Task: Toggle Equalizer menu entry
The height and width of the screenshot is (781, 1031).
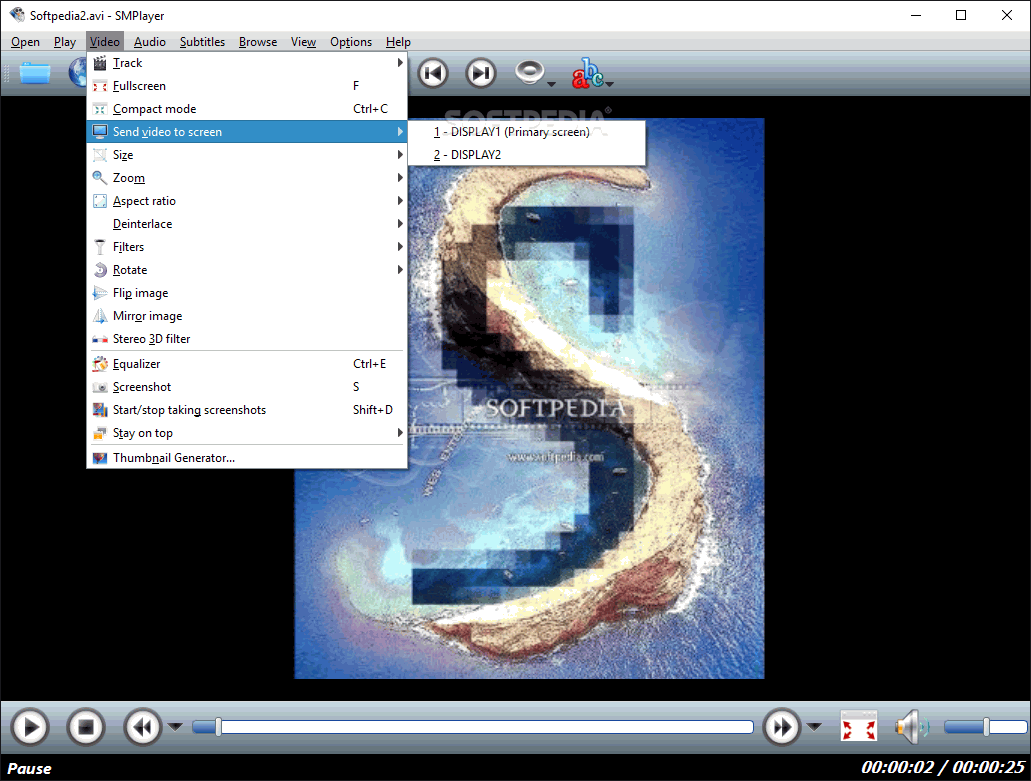Action: 247,364
